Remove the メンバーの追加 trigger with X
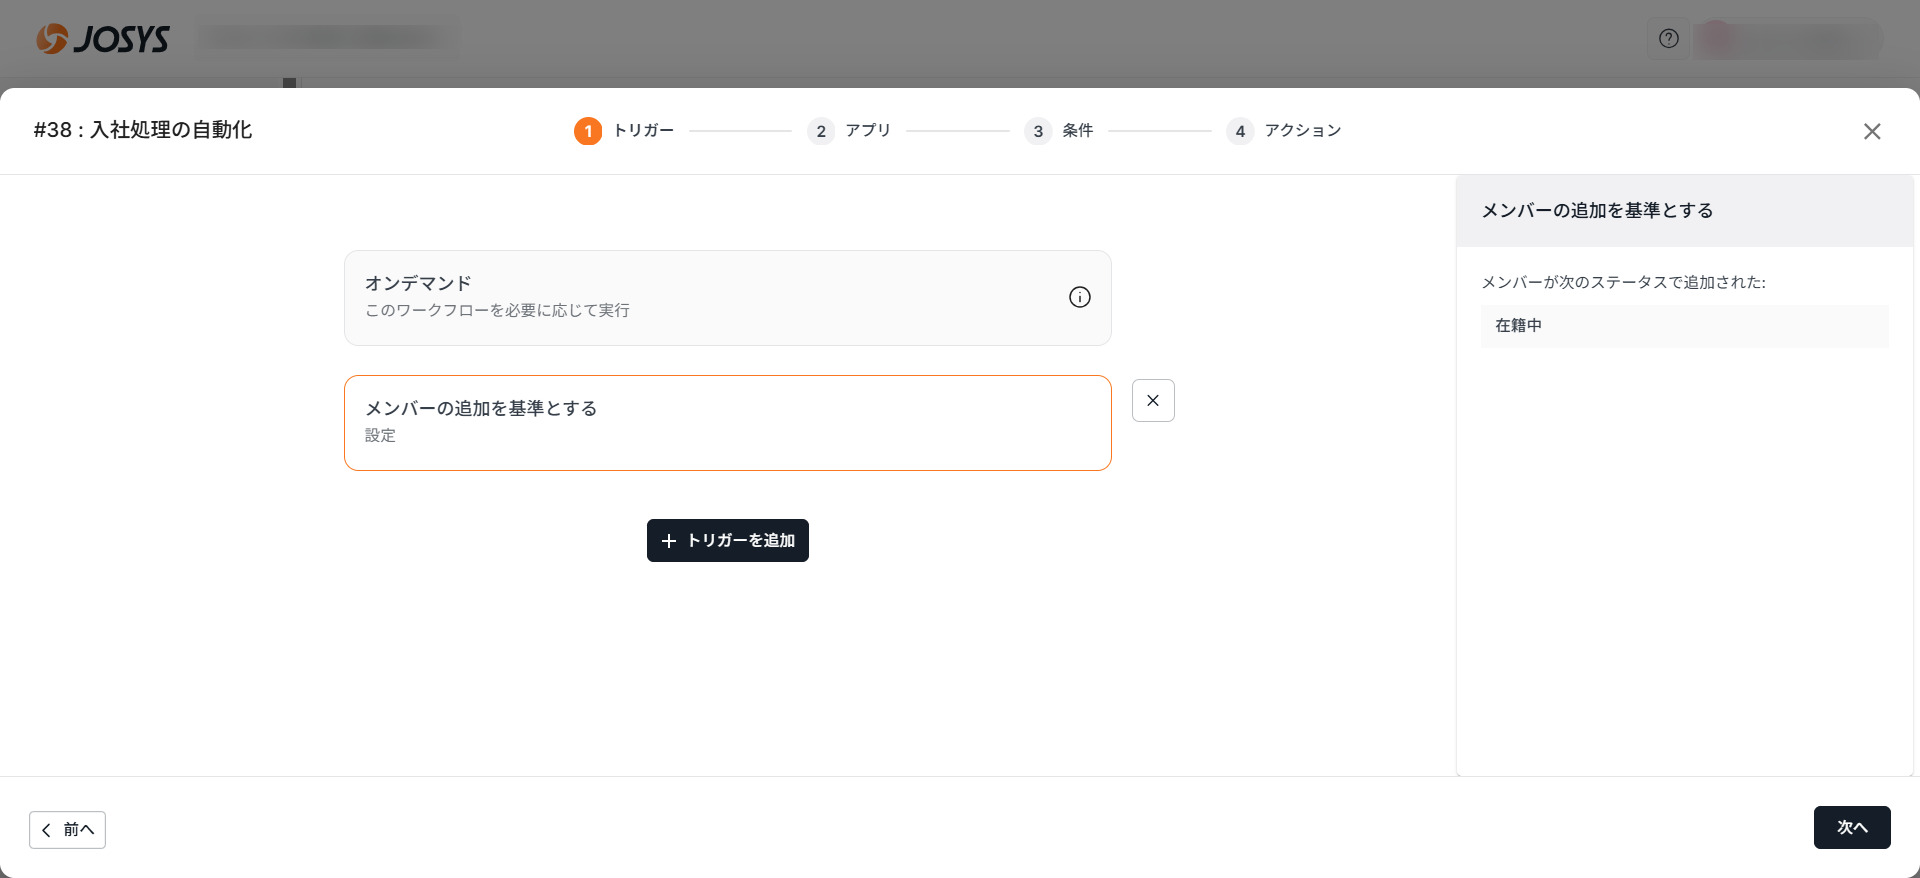The width and height of the screenshot is (1920, 878). tap(1153, 400)
